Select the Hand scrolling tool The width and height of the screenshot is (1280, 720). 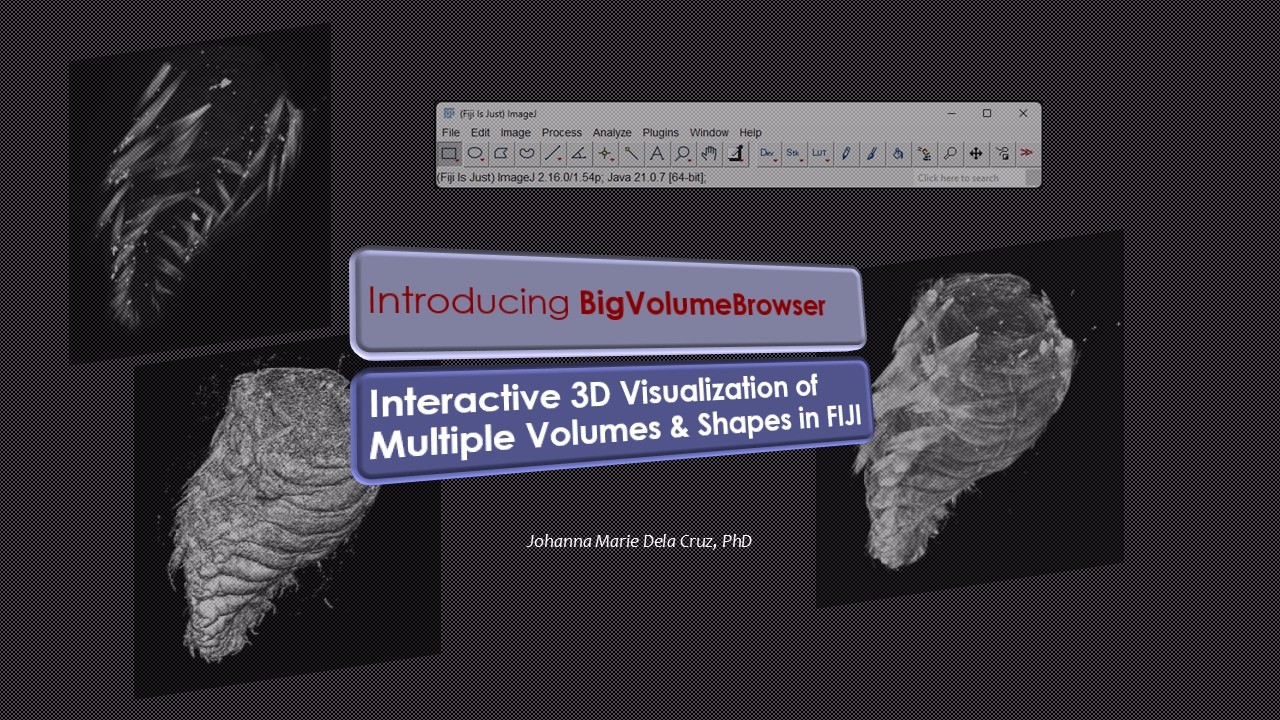click(709, 154)
